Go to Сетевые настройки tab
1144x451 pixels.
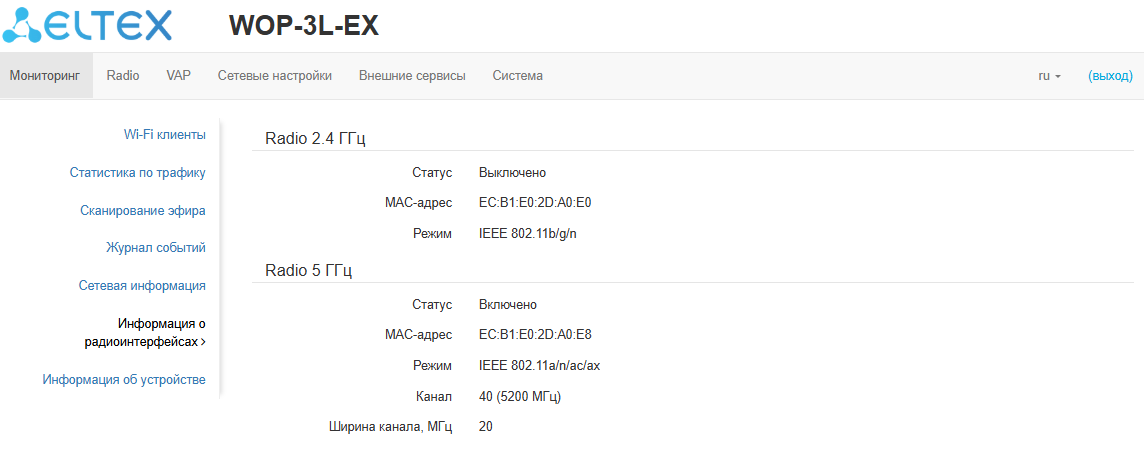(275, 76)
